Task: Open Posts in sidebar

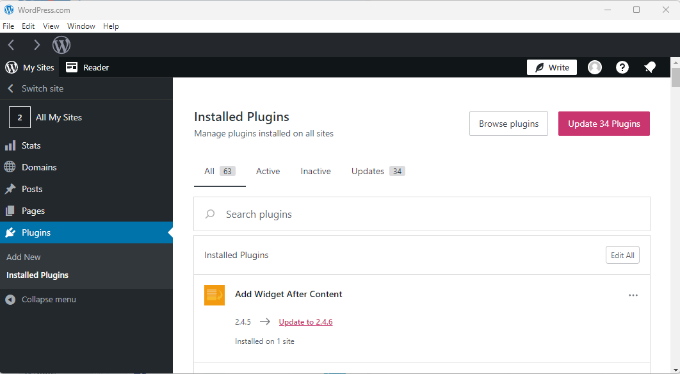Action: (32, 189)
